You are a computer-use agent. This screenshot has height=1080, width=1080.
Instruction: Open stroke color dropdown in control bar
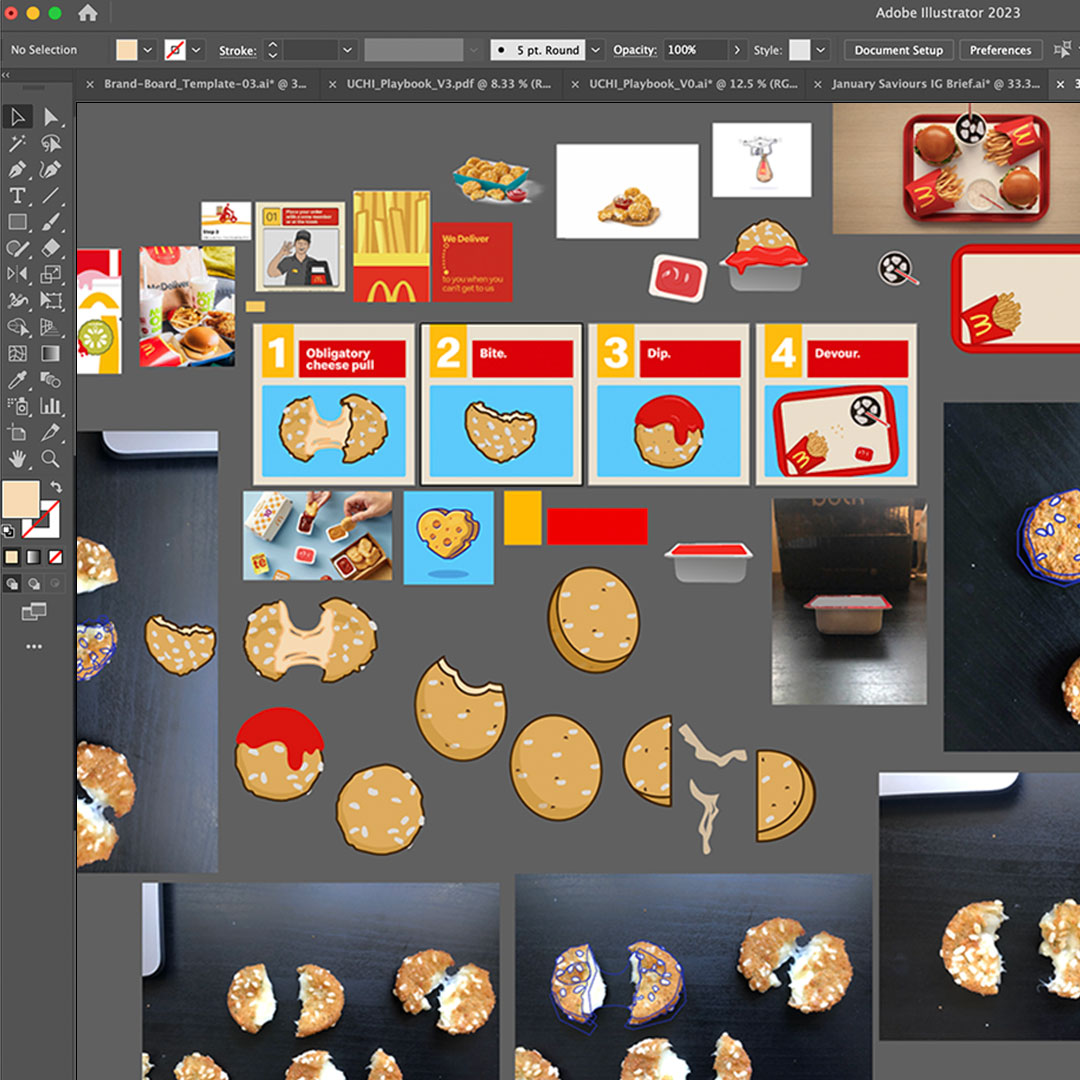click(x=196, y=50)
